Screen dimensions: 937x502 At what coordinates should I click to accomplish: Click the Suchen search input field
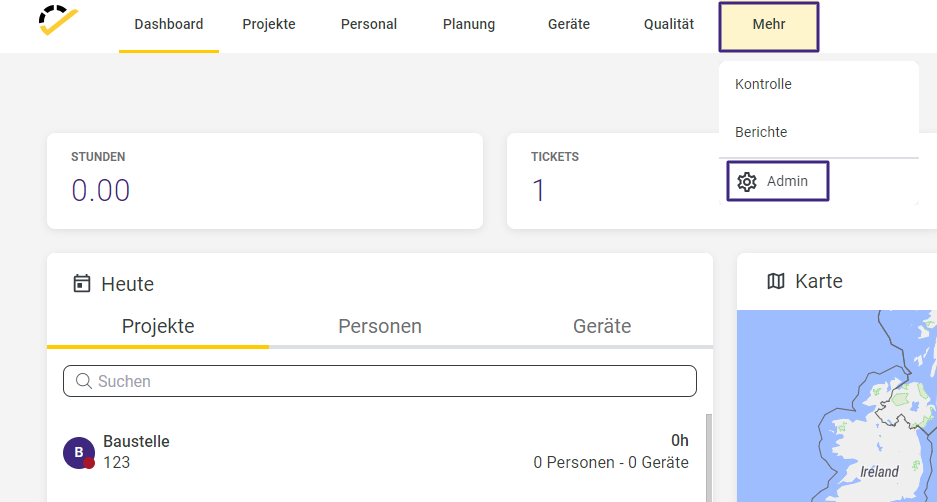pyautogui.click(x=379, y=381)
